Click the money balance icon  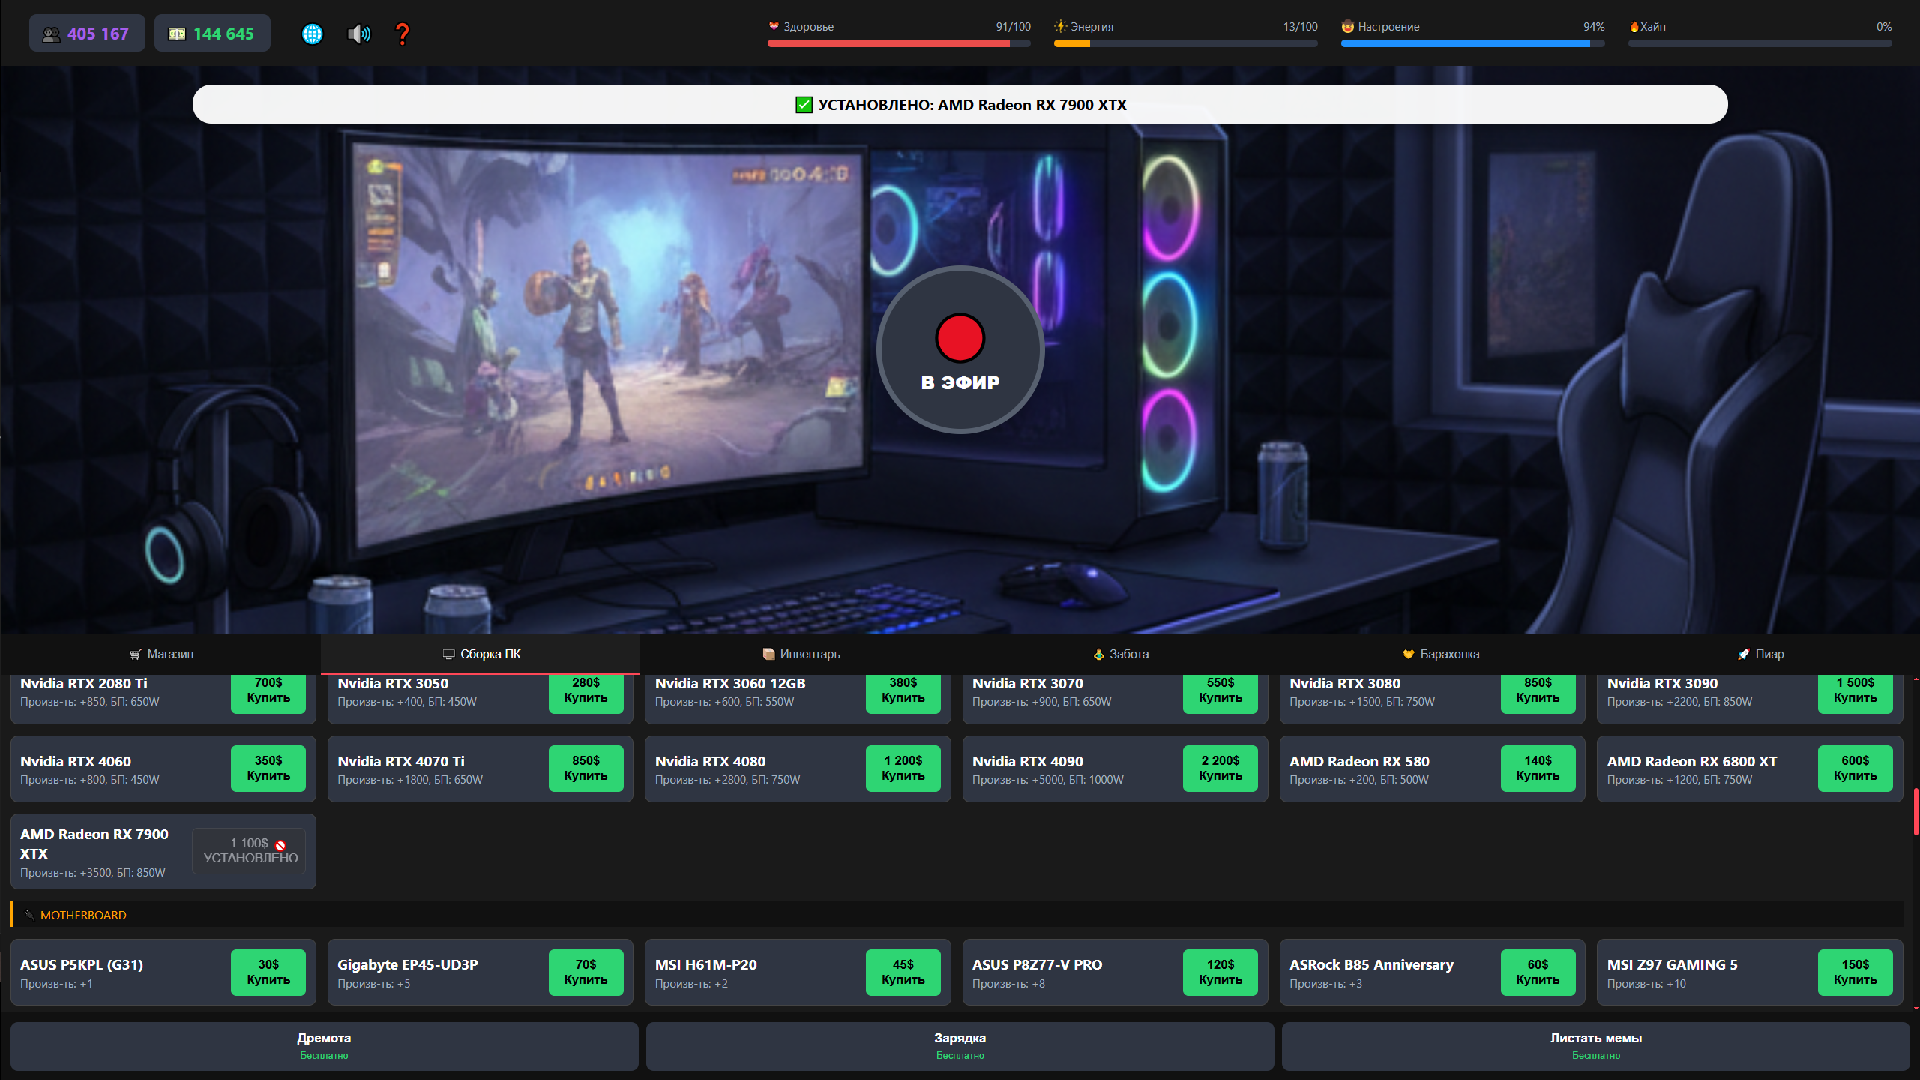(178, 33)
